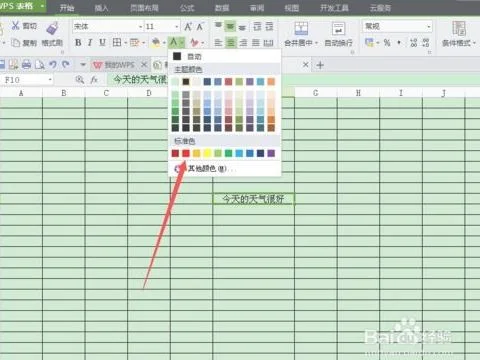Click the fx insert function icon
The width and height of the screenshot is (480, 360).
pos(94,80)
